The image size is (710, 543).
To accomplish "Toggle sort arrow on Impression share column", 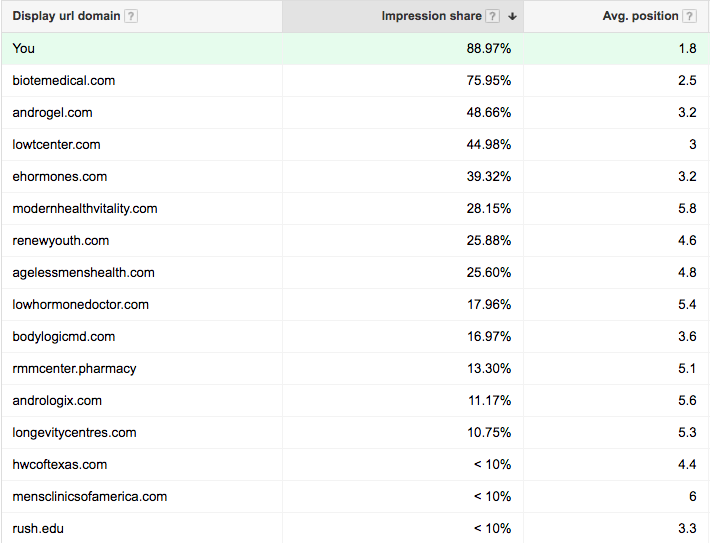I will (x=512, y=17).
